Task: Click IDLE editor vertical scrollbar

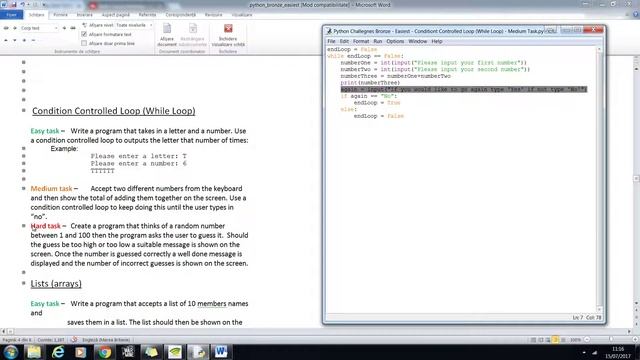Action: pos(599,179)
